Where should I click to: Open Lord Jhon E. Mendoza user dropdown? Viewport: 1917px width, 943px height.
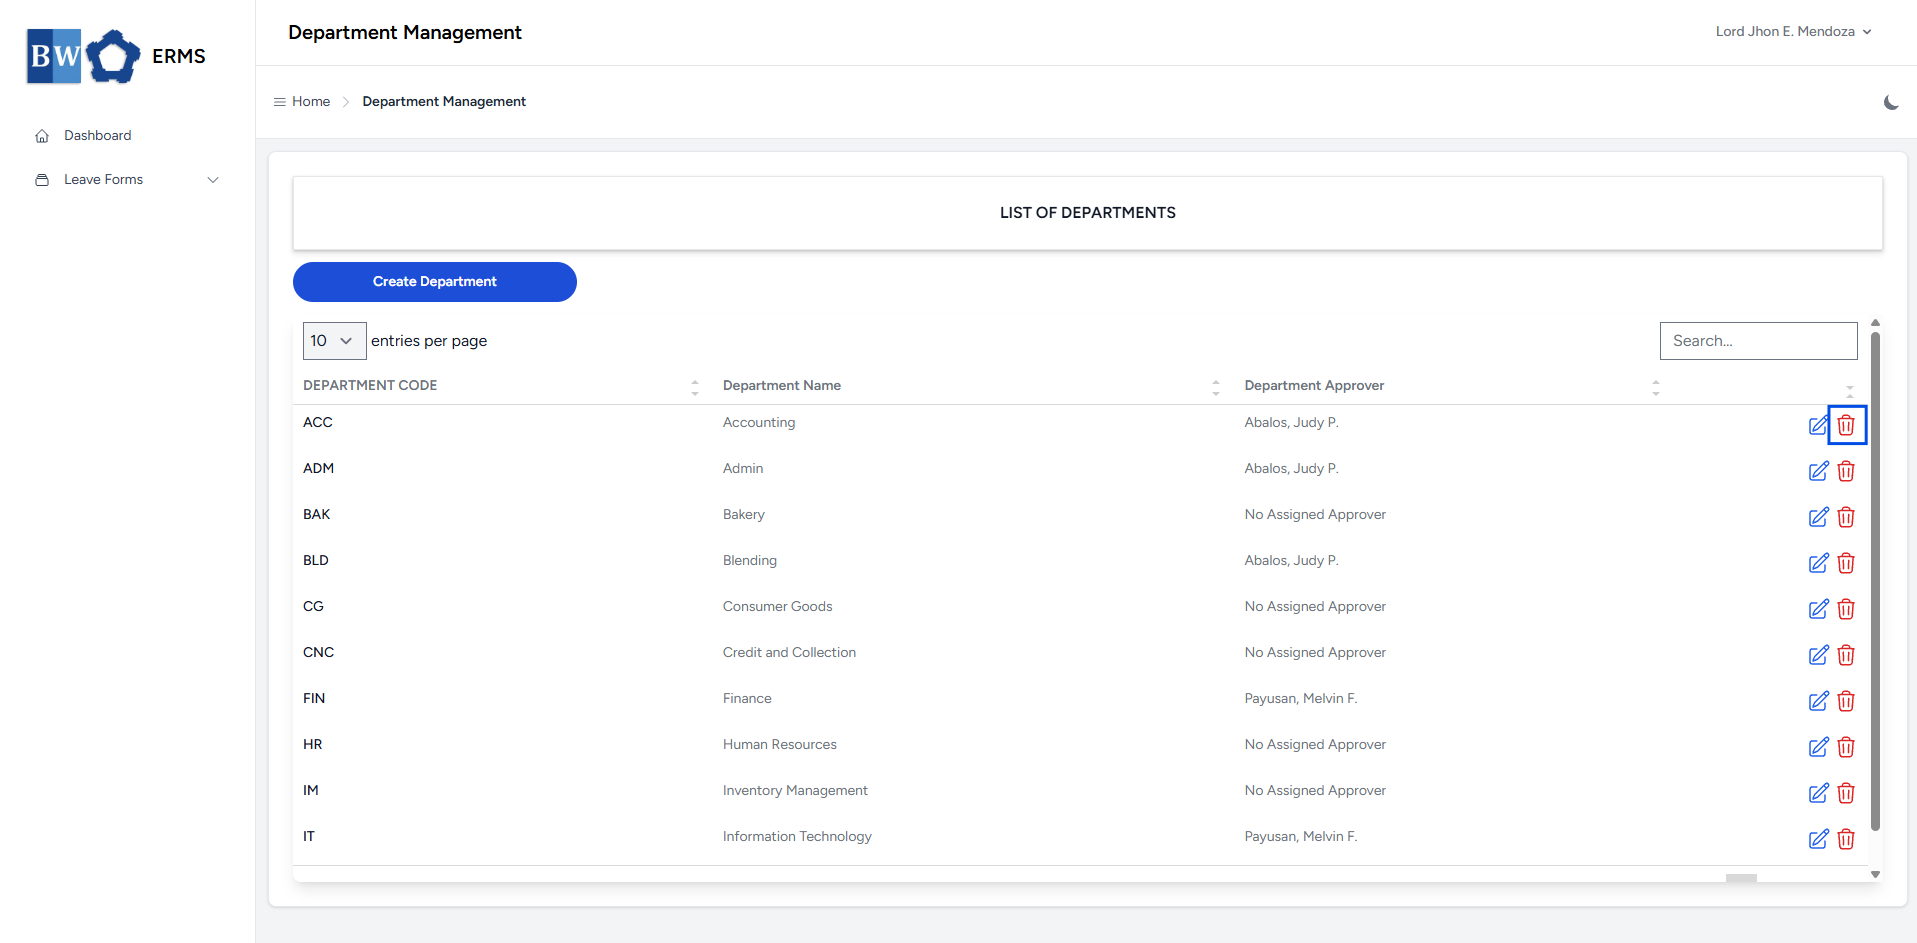pyautogui.click(x=1793, y=31)
